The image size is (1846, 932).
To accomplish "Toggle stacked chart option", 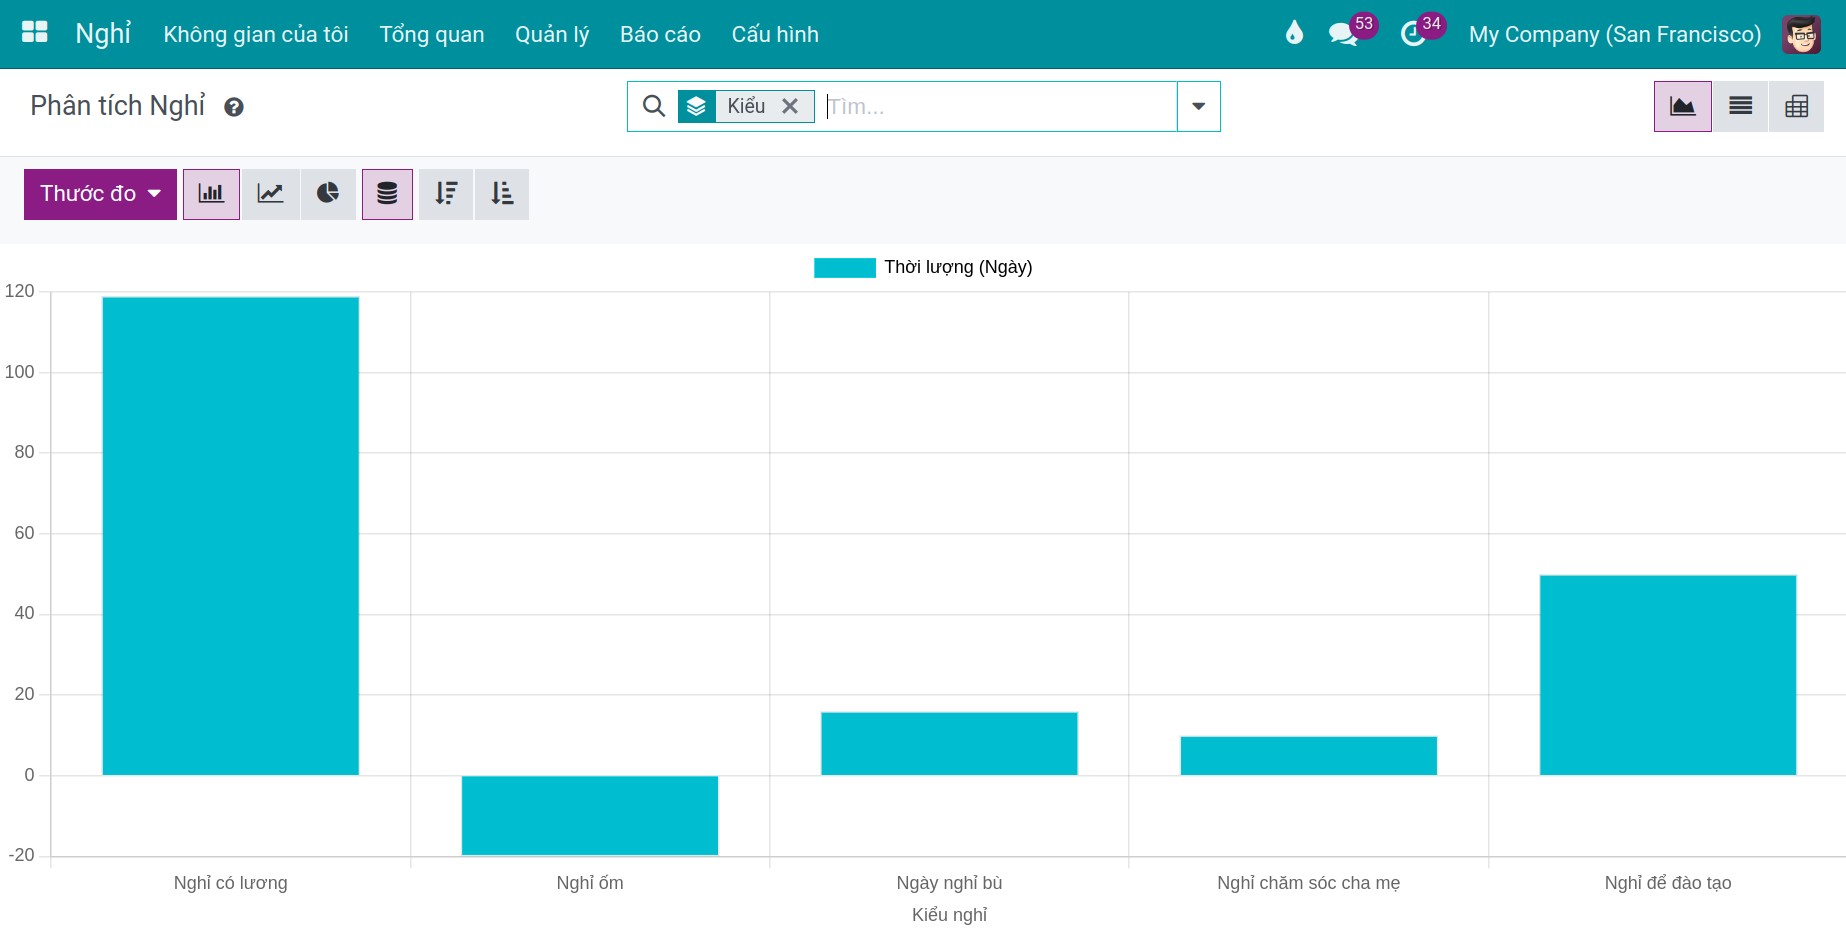I will [387, 194].
